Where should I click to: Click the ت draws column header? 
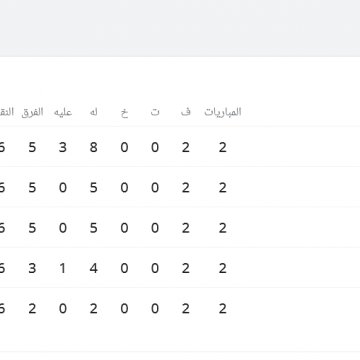(x=155, y=112)
